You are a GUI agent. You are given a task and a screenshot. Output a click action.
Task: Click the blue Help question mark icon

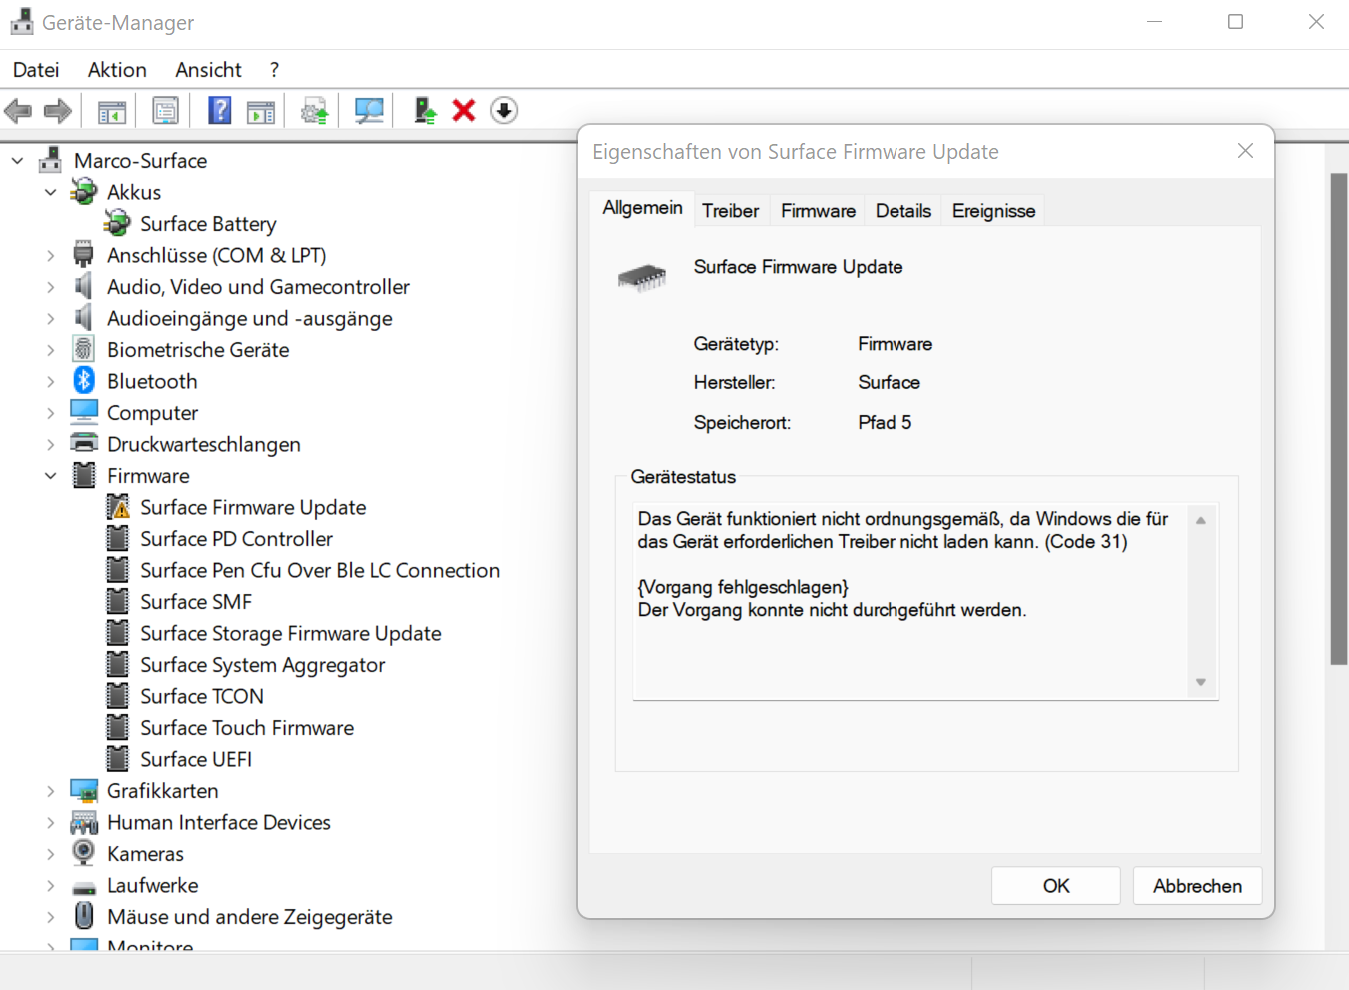click(x=220, y=110)
